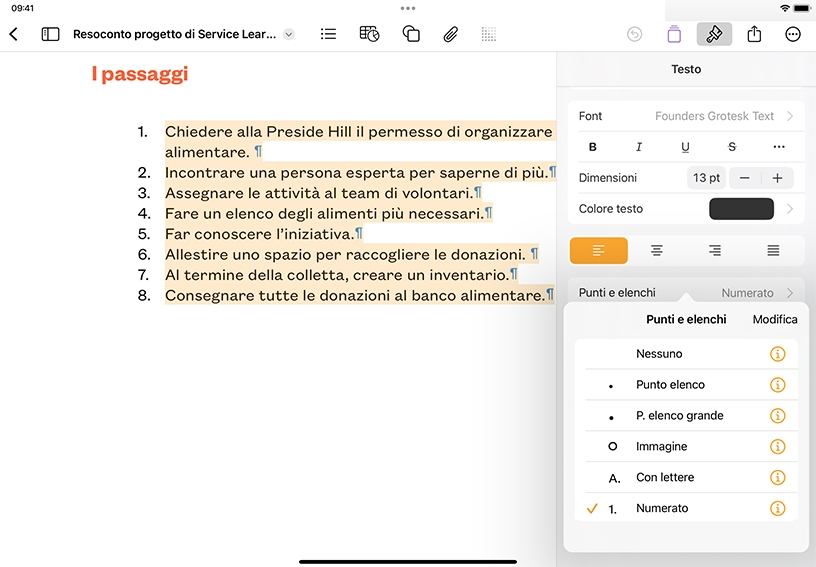Open more text style options ellipsis
This screenshot has width=816, height=567.
(779, 147)
